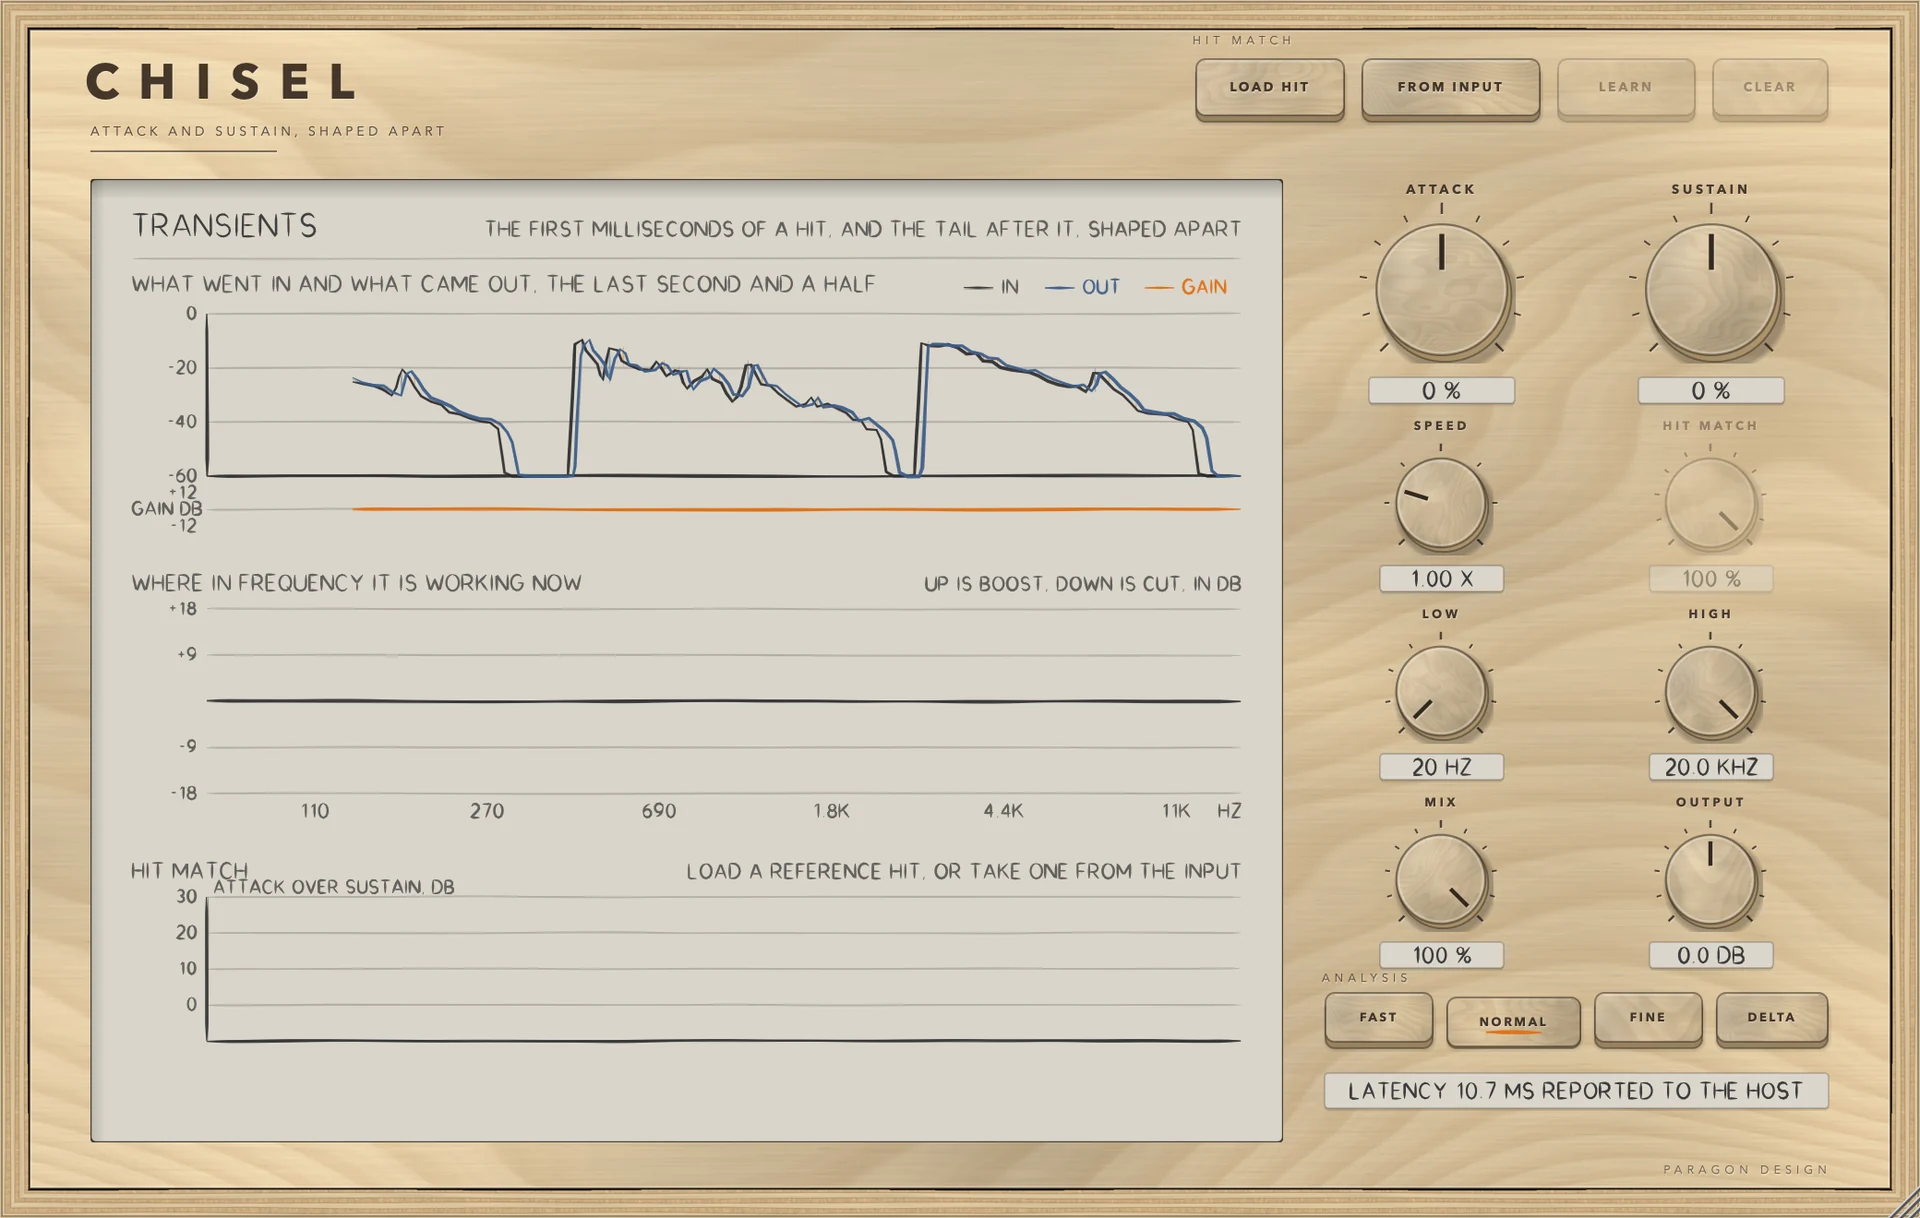This screenshot has width=1920, height=1218.
Task: Click the frequency response curve display
Action: click(x=723, y=701)
